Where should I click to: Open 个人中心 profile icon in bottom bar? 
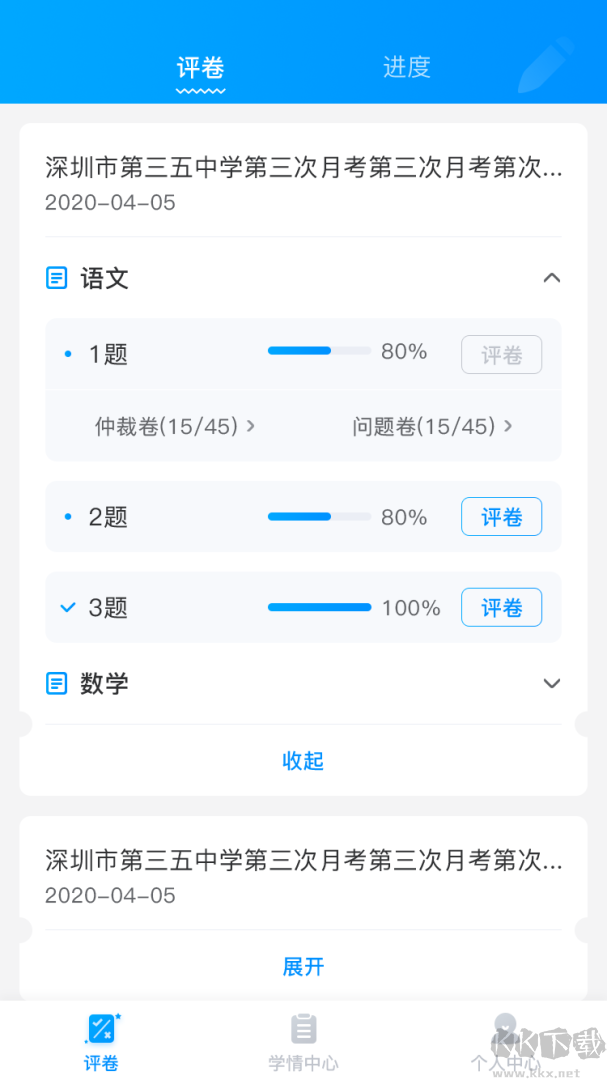pyautogui.click(x=505, y=1028)
